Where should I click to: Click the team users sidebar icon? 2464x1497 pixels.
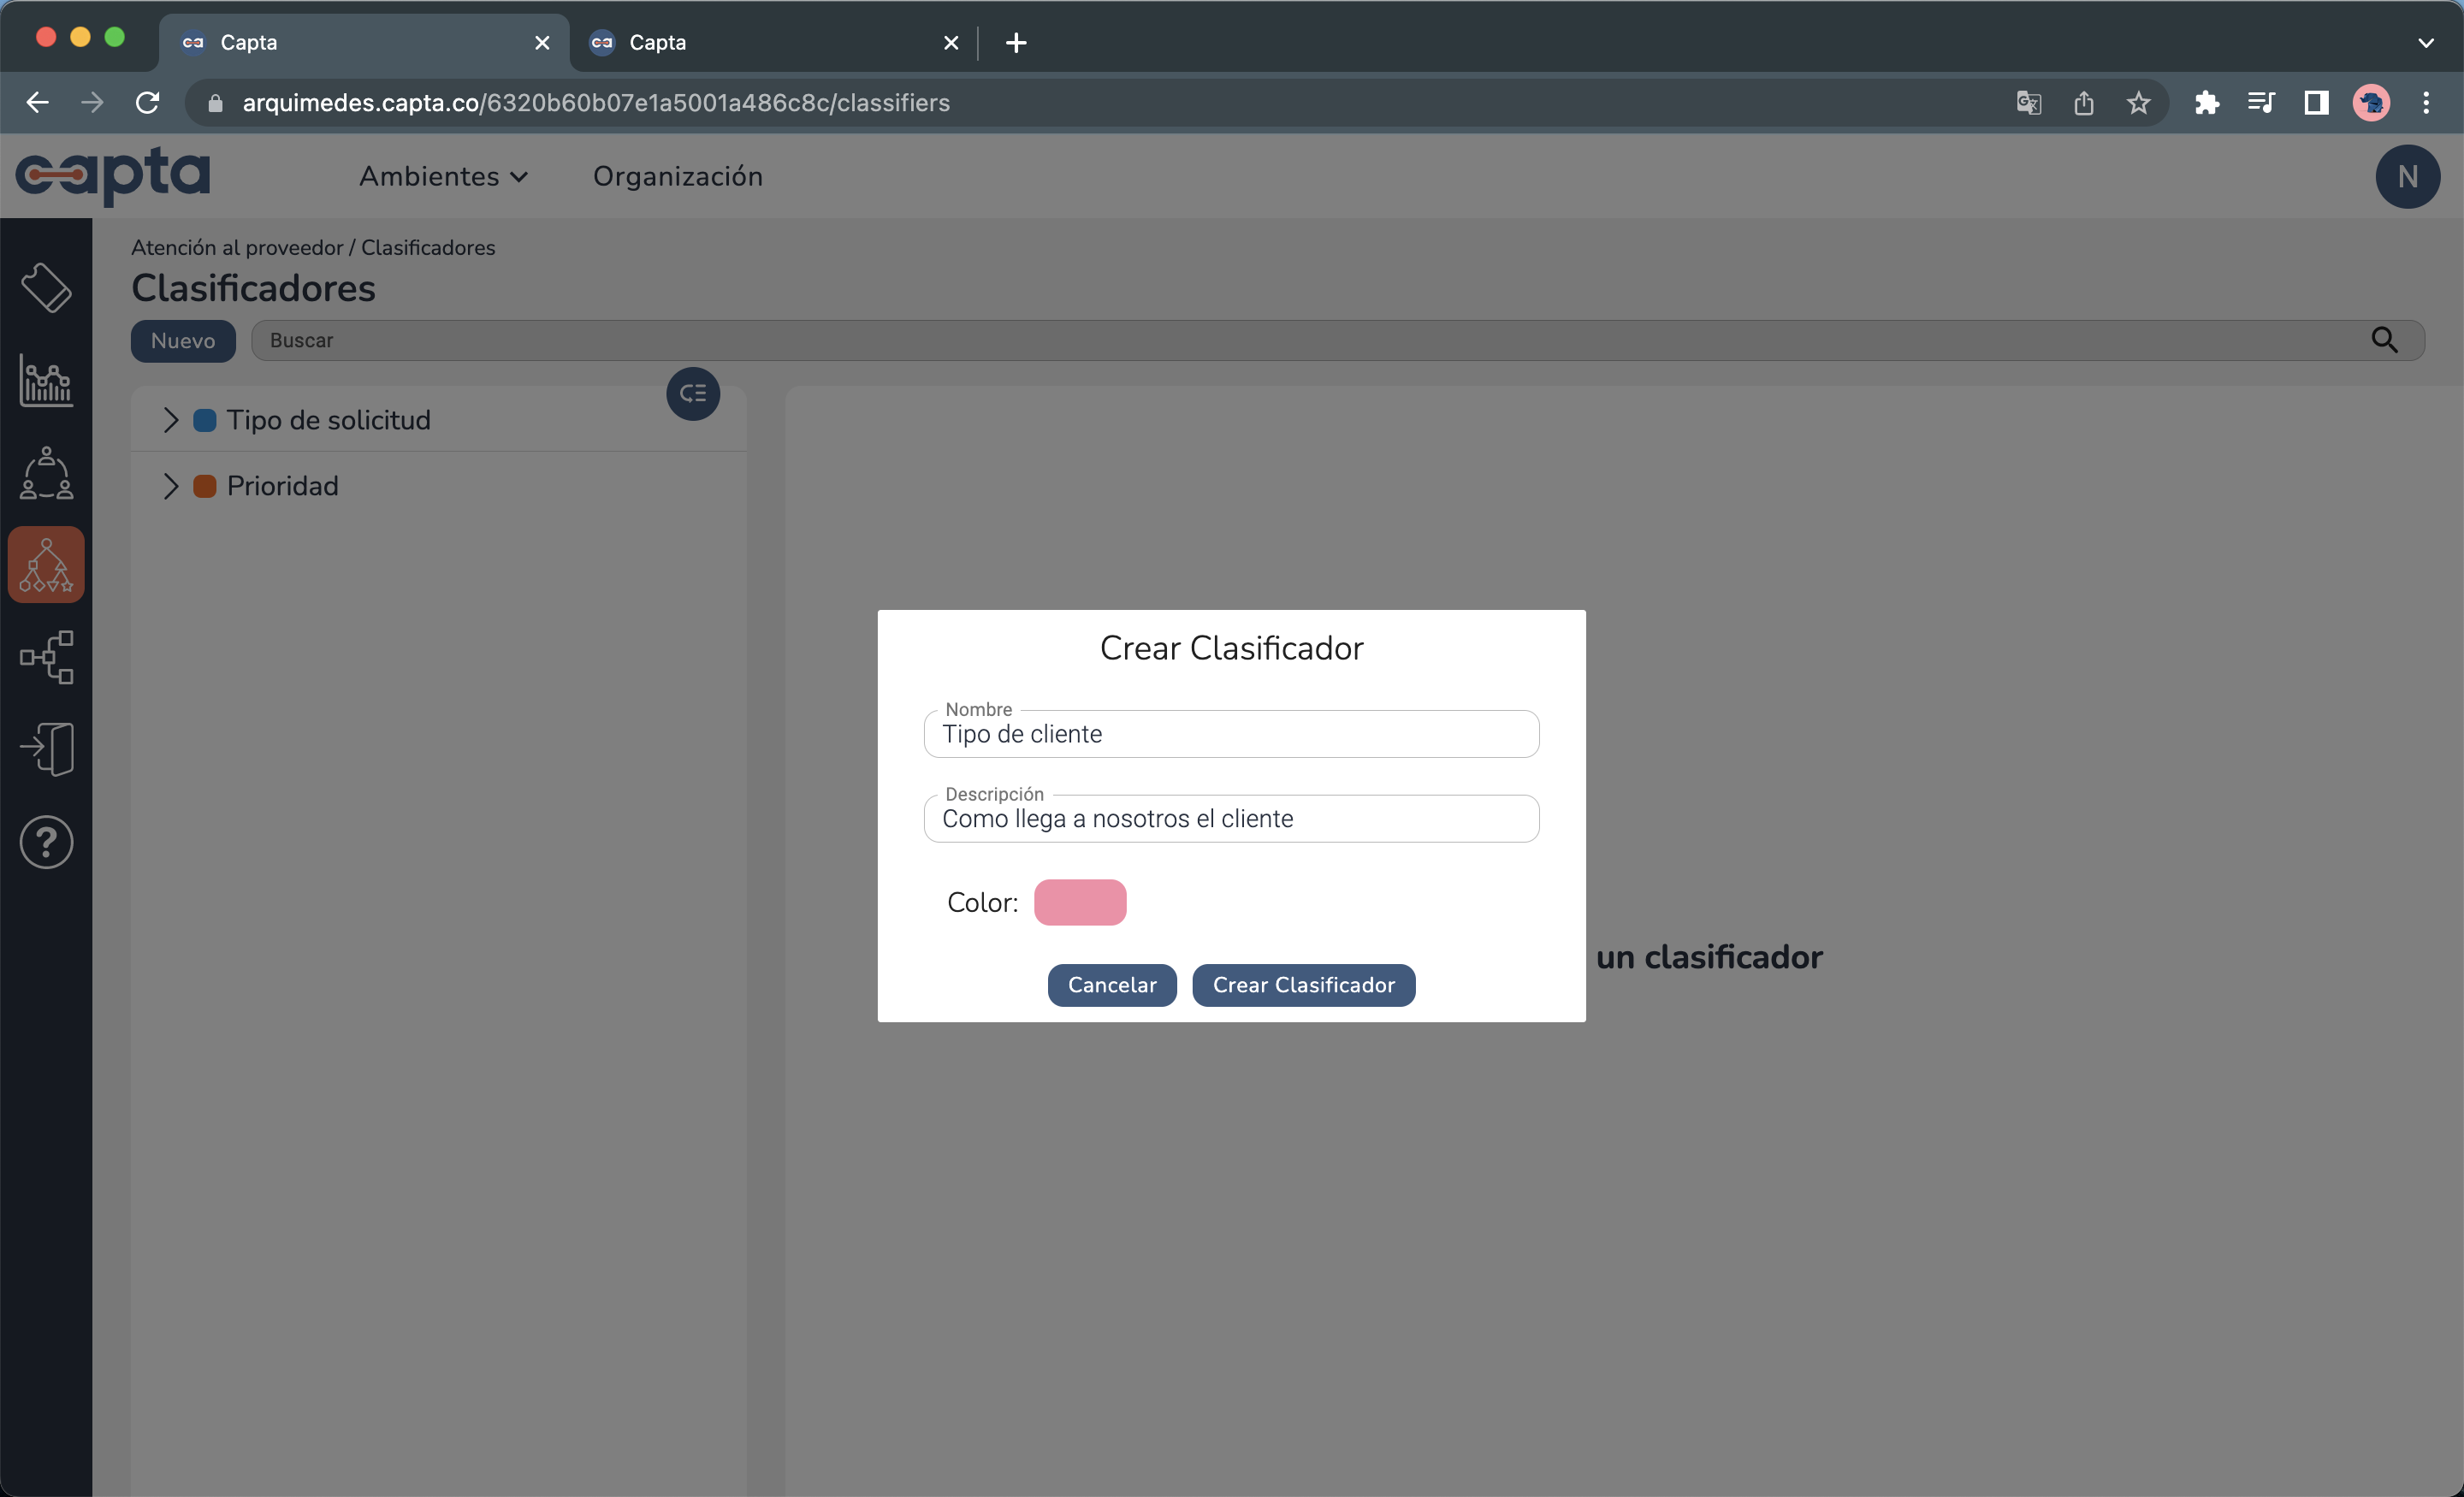click(46, 473)
